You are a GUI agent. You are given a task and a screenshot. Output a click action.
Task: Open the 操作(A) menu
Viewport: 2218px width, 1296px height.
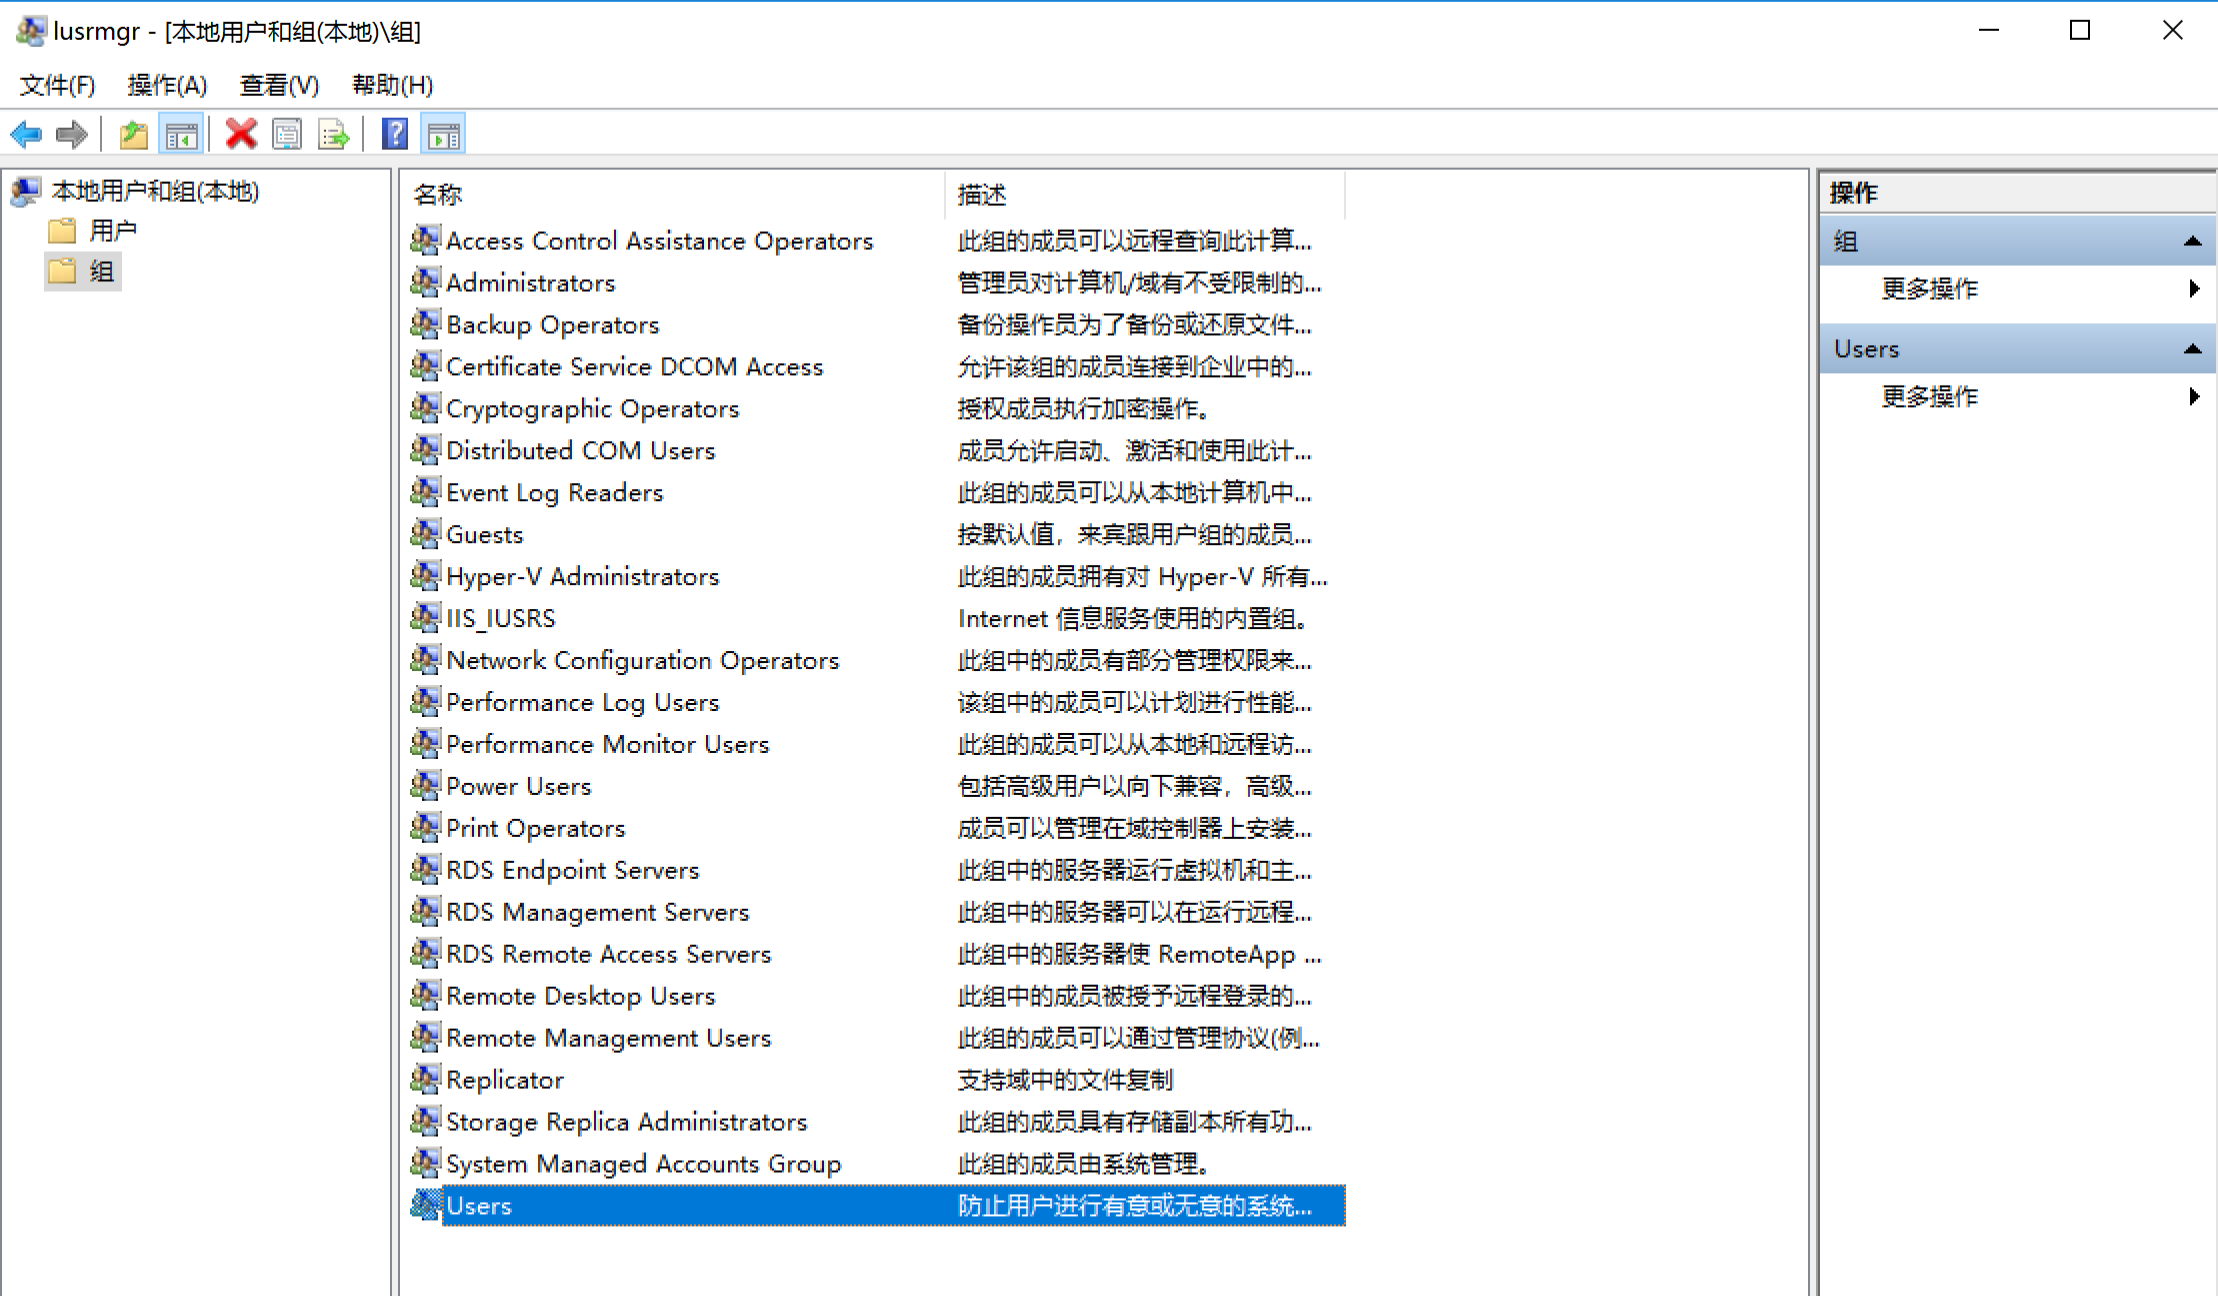(x=167, y=85)
